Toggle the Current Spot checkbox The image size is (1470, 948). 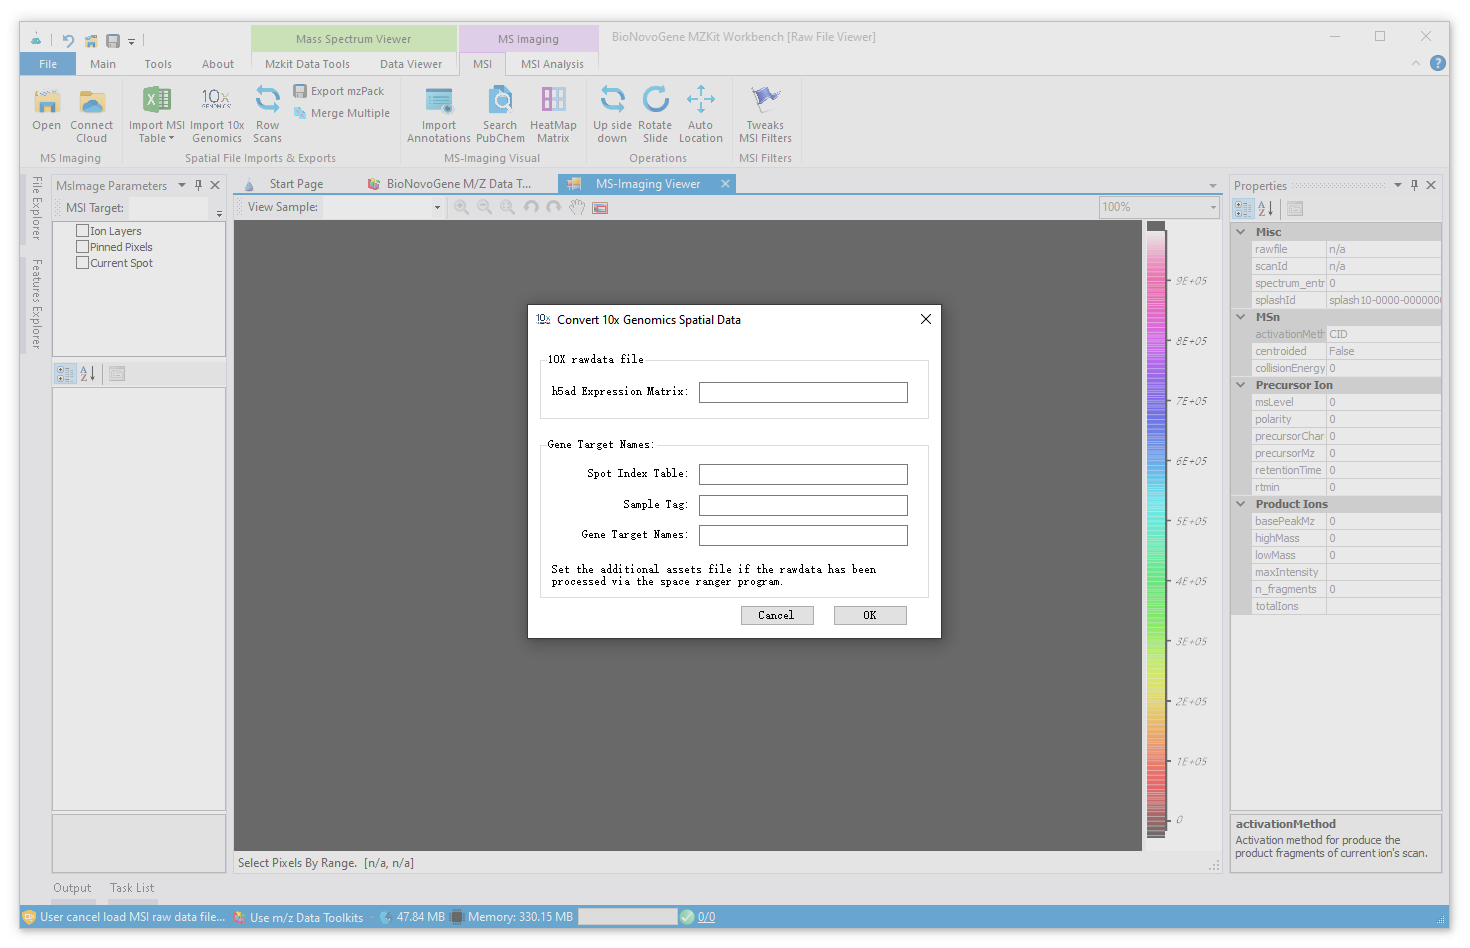tap(83, 263)
